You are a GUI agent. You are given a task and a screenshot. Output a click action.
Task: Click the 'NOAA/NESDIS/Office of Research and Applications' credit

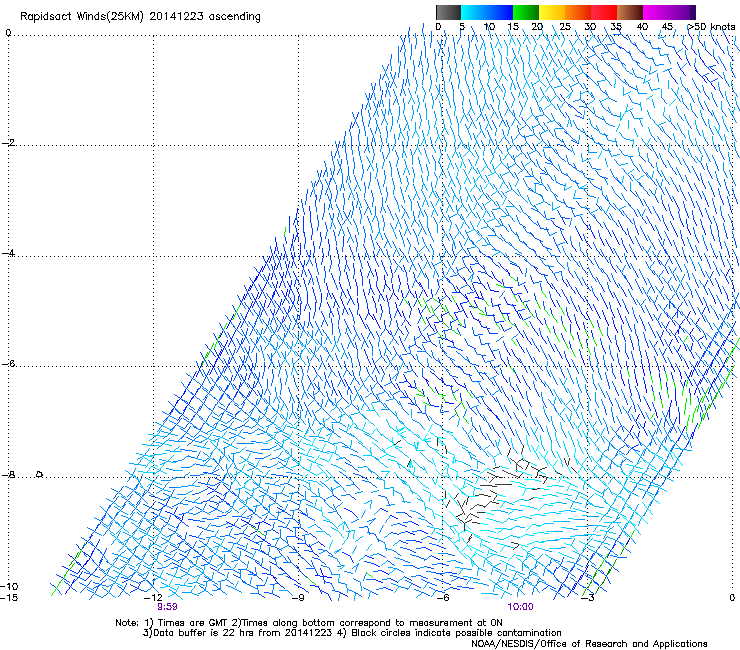click(x=589, y=644)
